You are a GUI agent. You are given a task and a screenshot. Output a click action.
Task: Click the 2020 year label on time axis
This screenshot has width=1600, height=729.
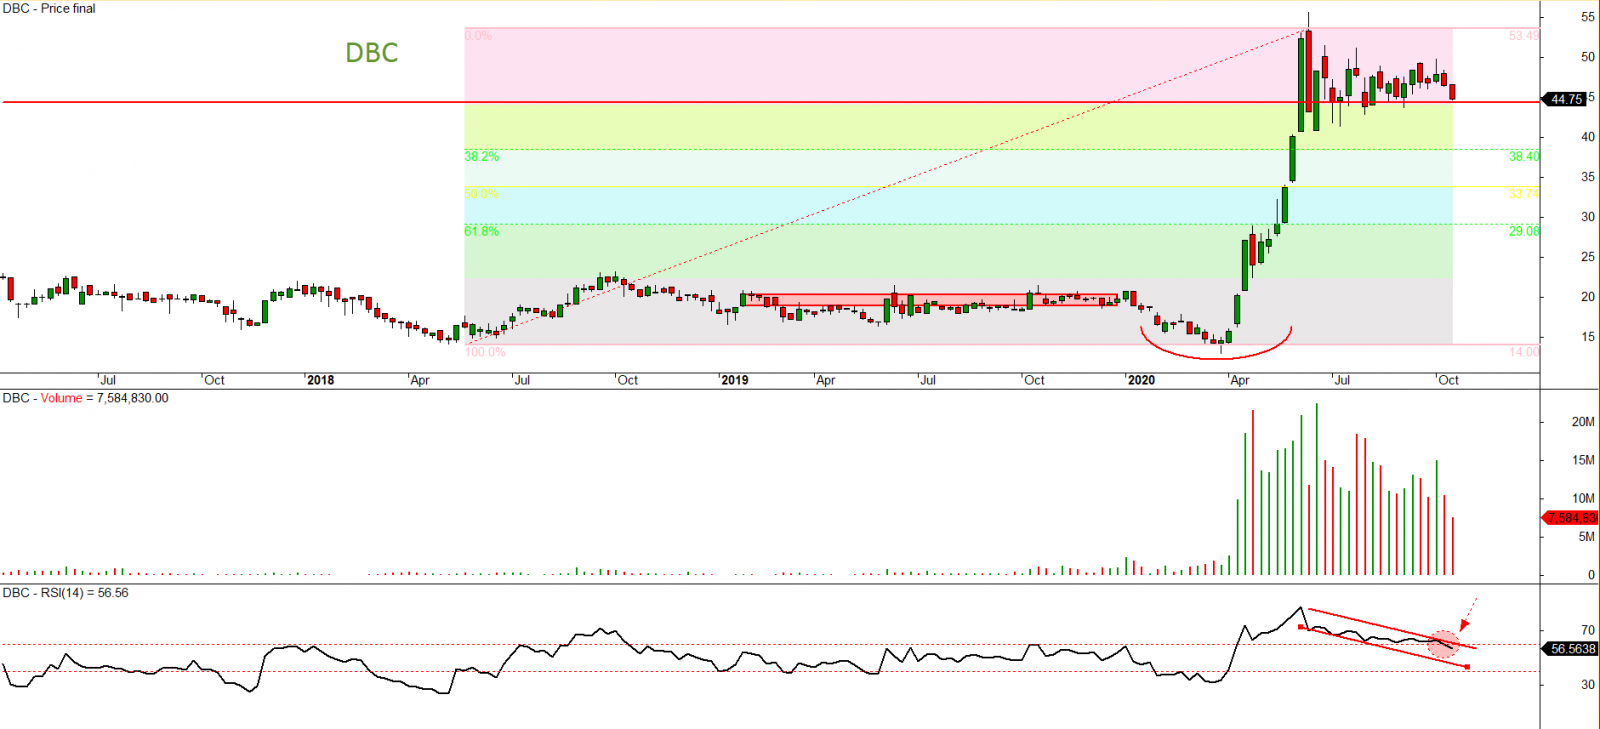(1140, 380)
